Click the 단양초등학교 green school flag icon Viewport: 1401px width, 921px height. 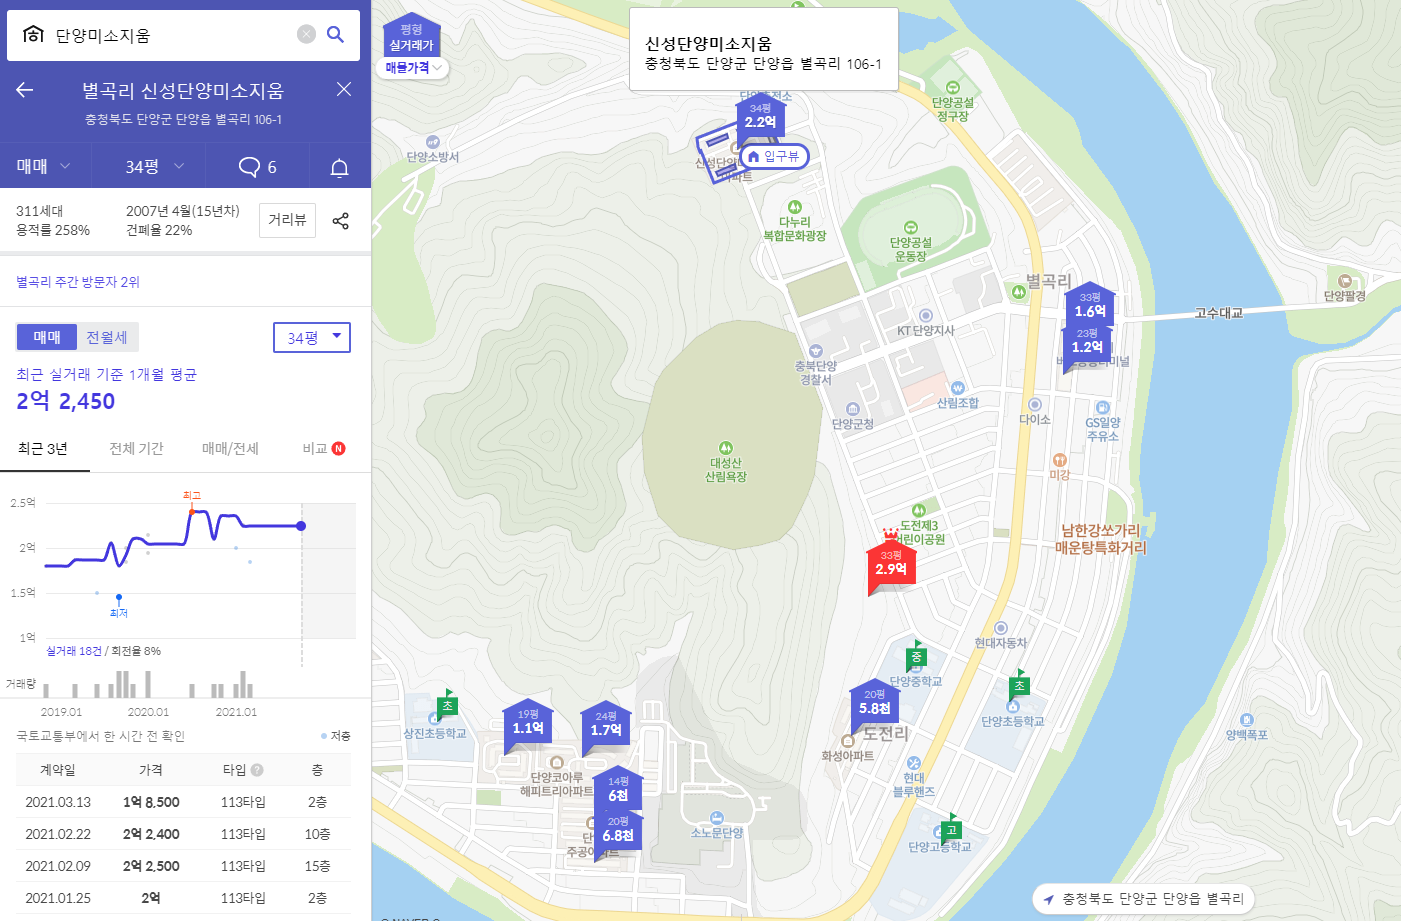point(1019,685)
